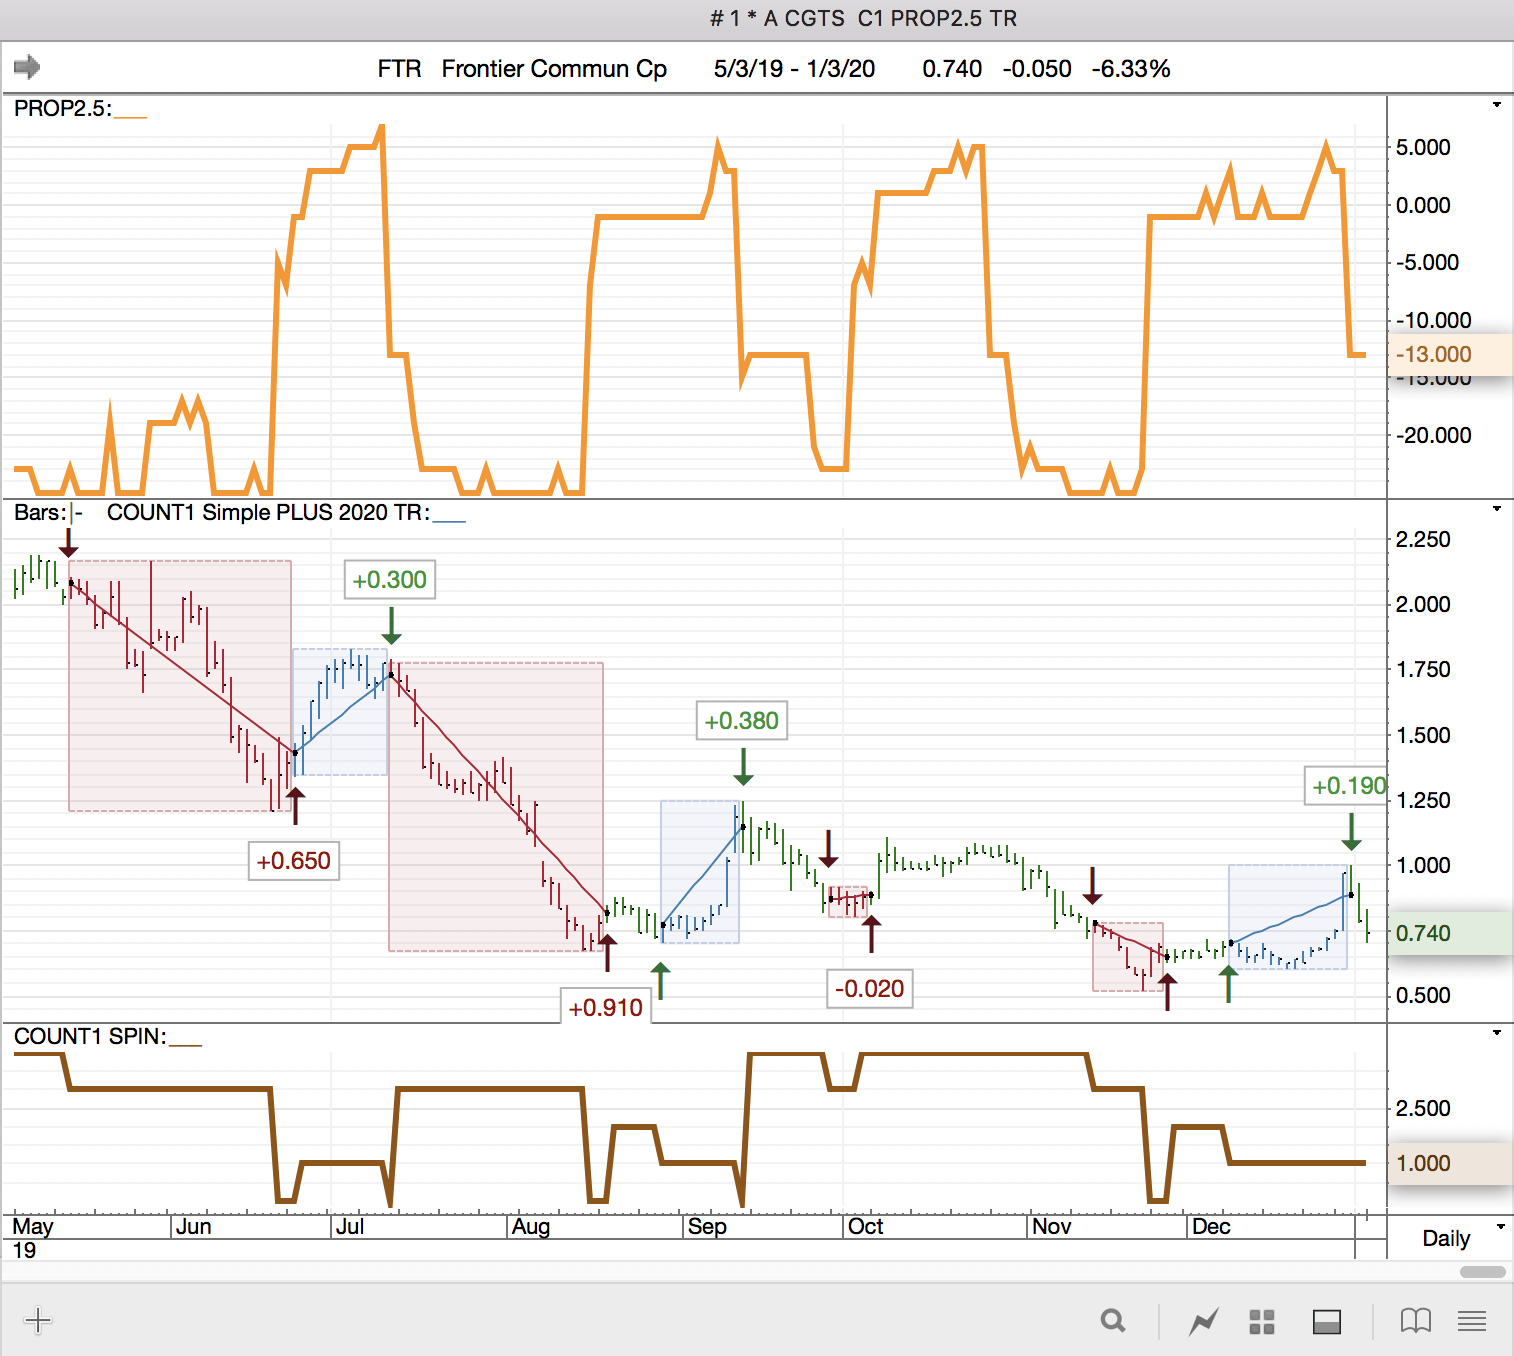
Task: Click the gray arrow icon beside FTR
Action: tap(27, 67)
